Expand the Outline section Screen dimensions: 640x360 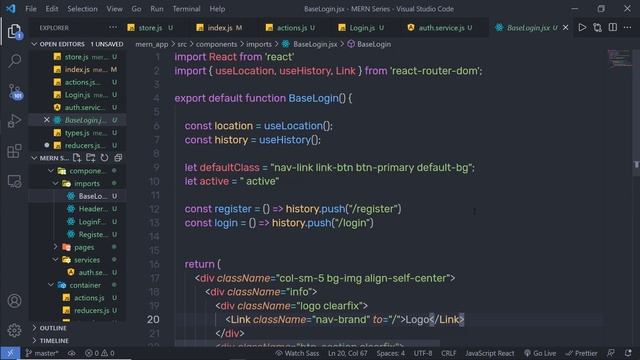tap(78, 328)
